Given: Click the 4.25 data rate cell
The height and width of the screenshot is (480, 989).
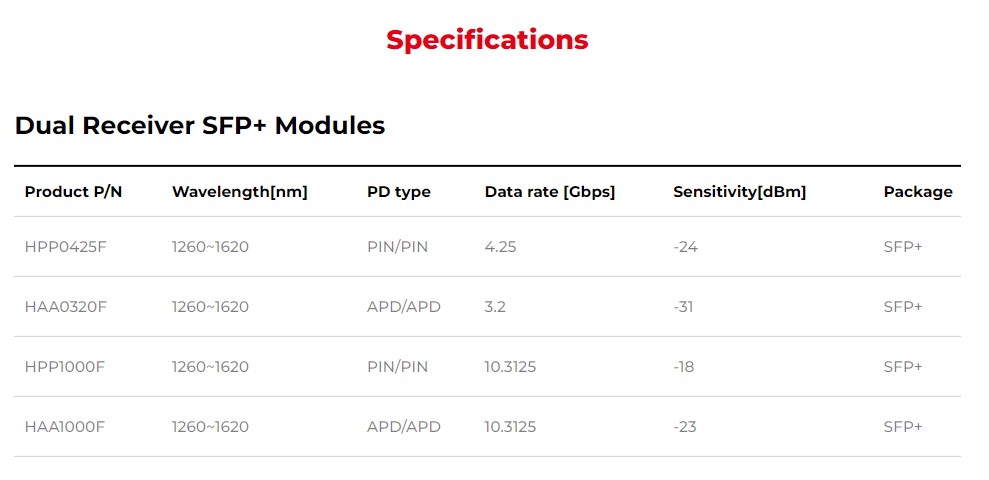Looking at the screenshot, I should pyautogui.click(x=500, y=247).
